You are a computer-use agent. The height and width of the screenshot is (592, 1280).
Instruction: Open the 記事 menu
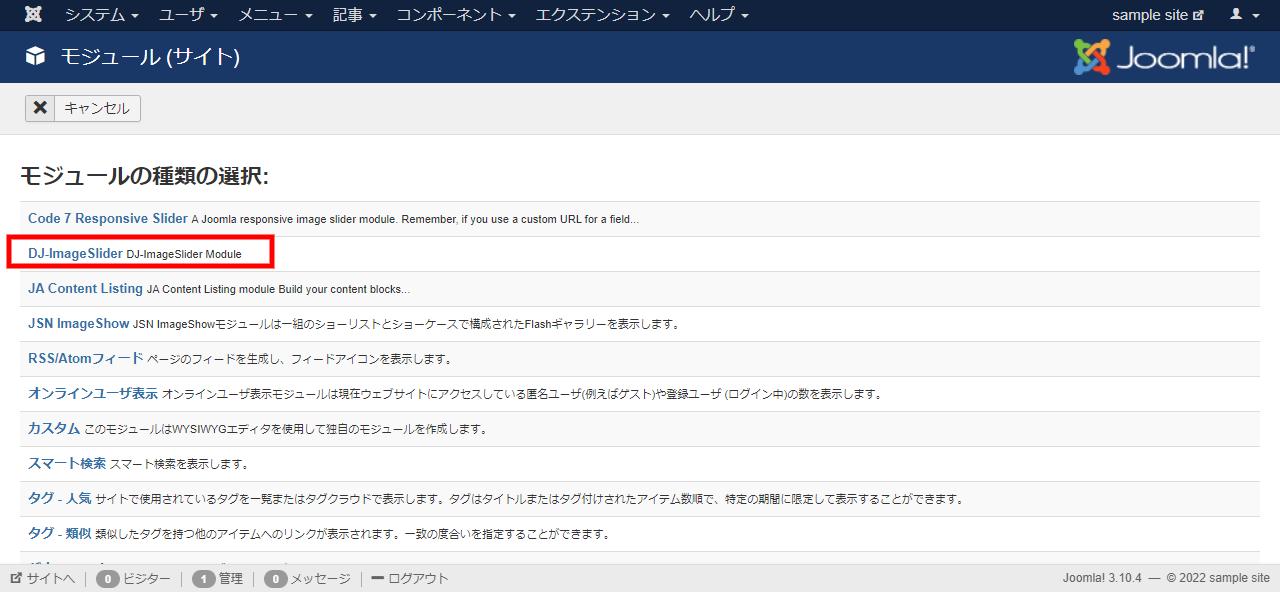coord(355,15)
